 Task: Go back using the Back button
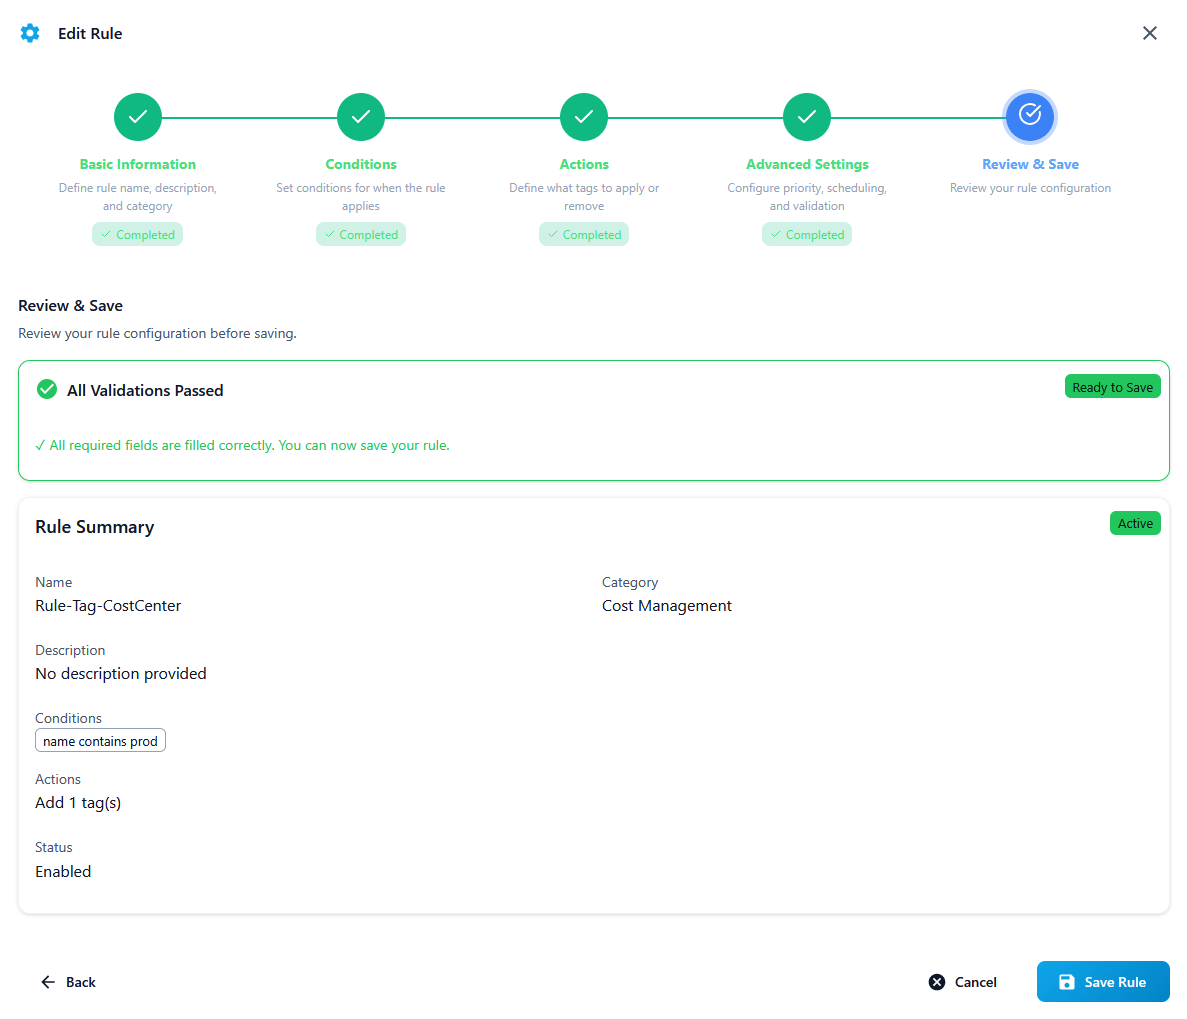pos(68,981)
